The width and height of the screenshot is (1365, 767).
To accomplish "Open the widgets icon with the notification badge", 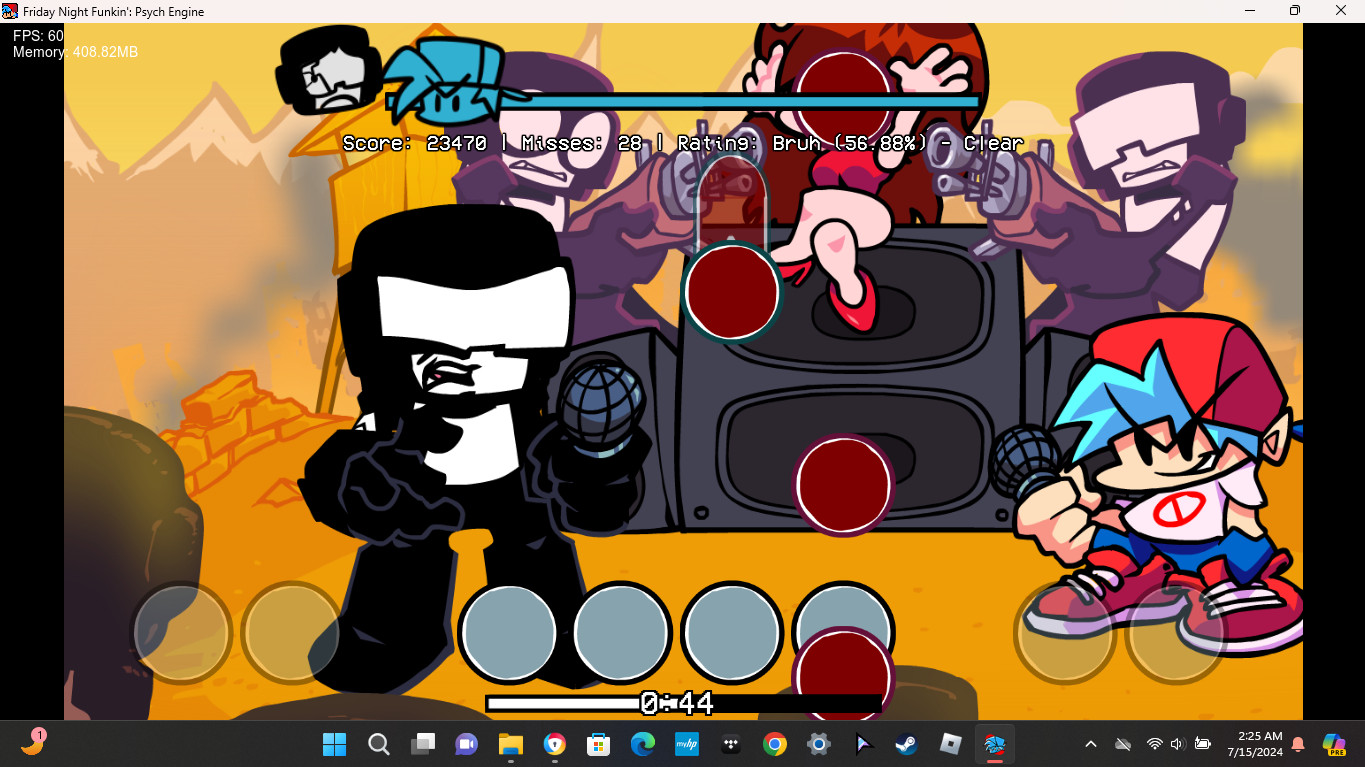I will pyautogui.click(x=34, y=742).
